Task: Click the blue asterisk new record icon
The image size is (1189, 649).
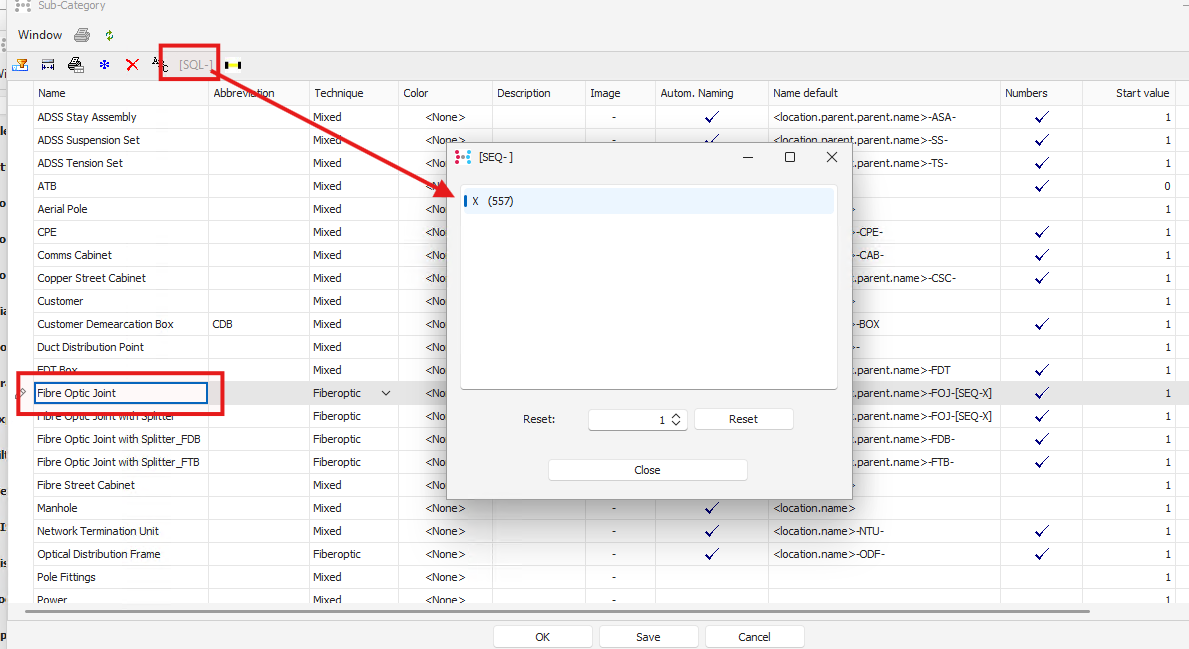Action: point(105,65)
